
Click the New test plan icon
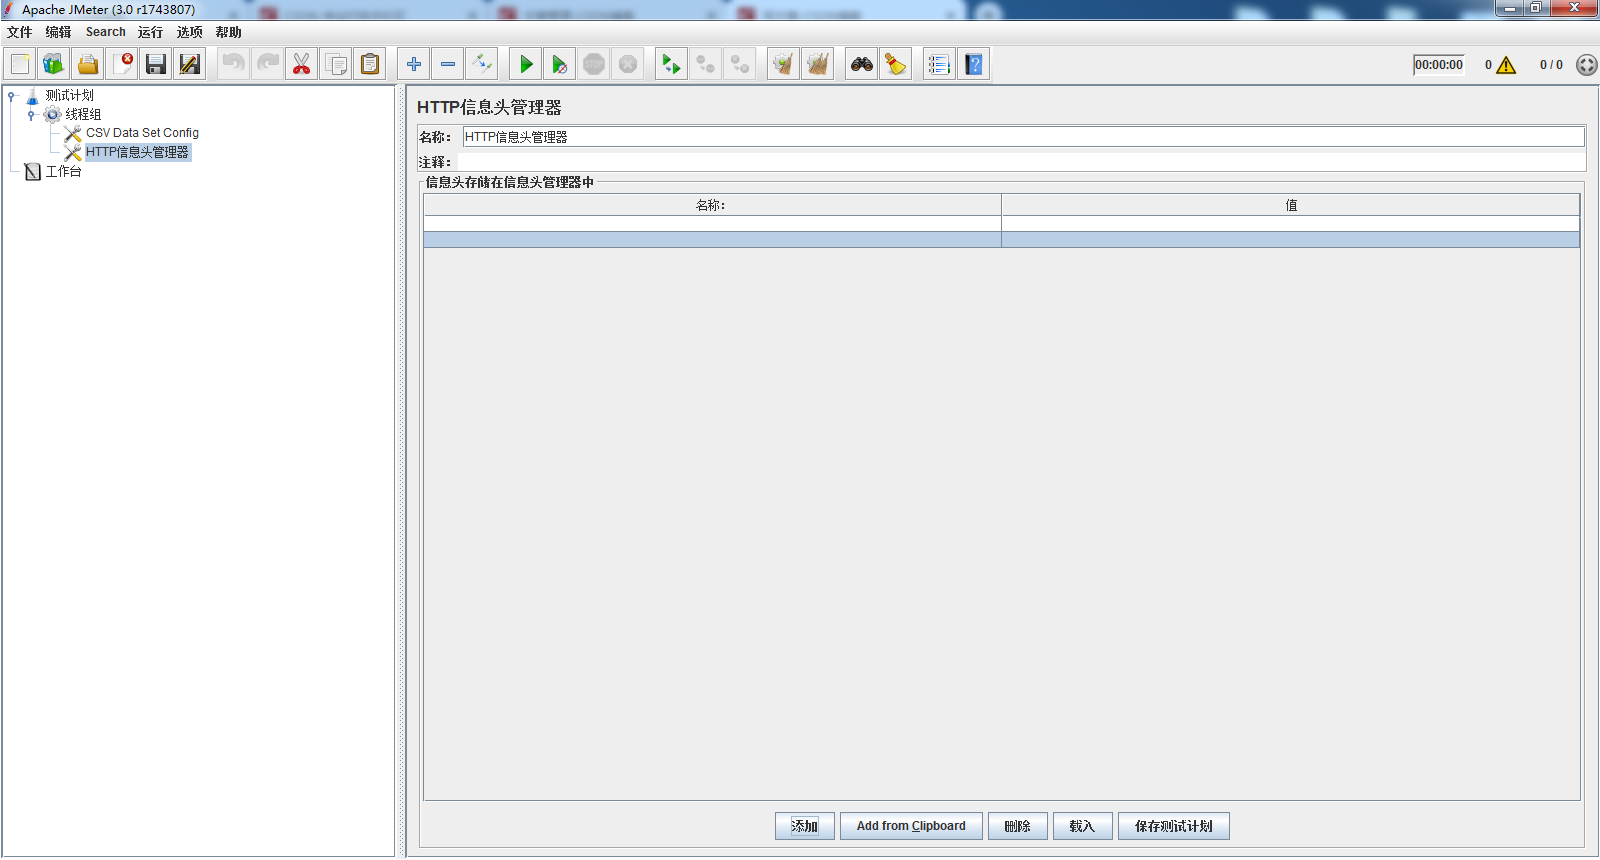[20, 64]
